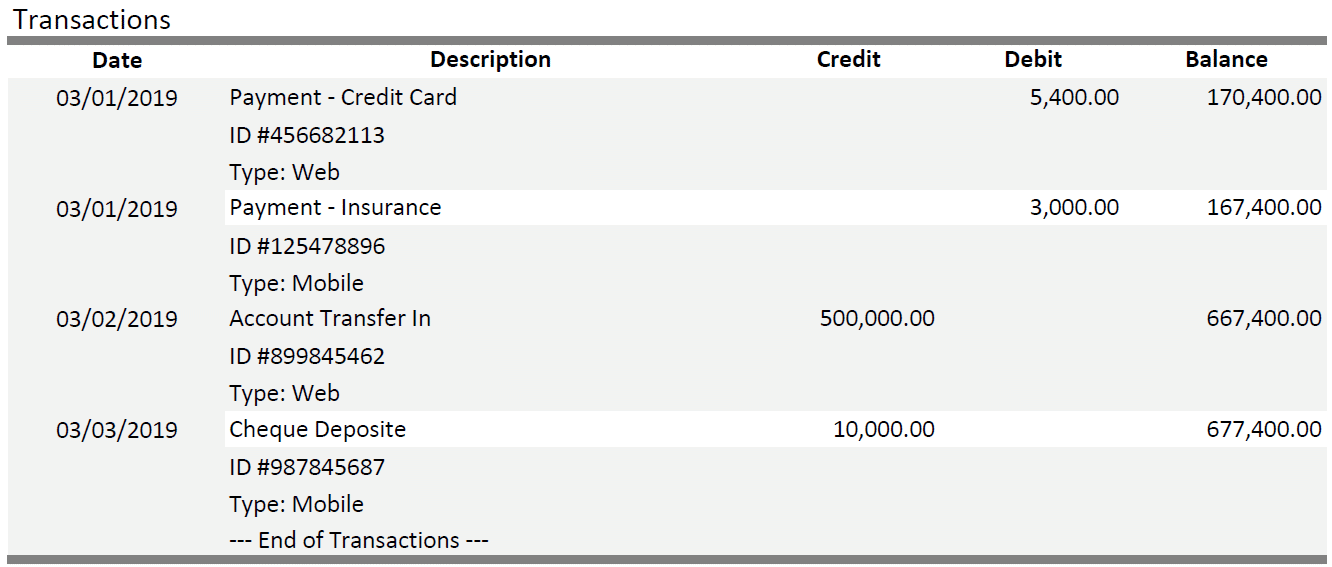Click the 500,000.00 credit amount

pyautogui.click(x=877, y=319)
